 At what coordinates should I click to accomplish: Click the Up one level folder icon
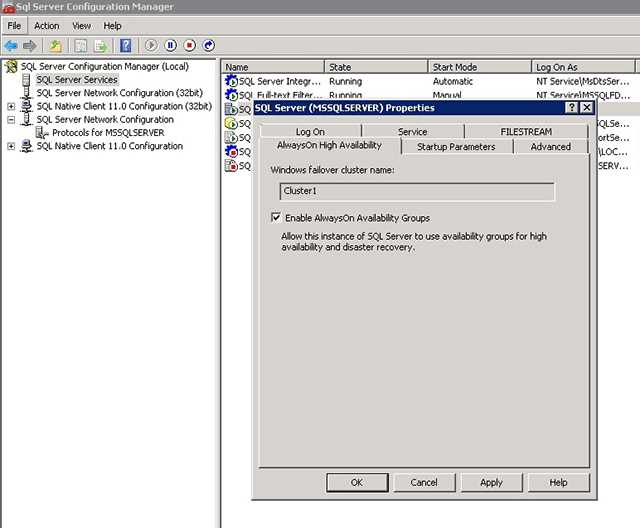pyautogui.click(x=56, y=46)
